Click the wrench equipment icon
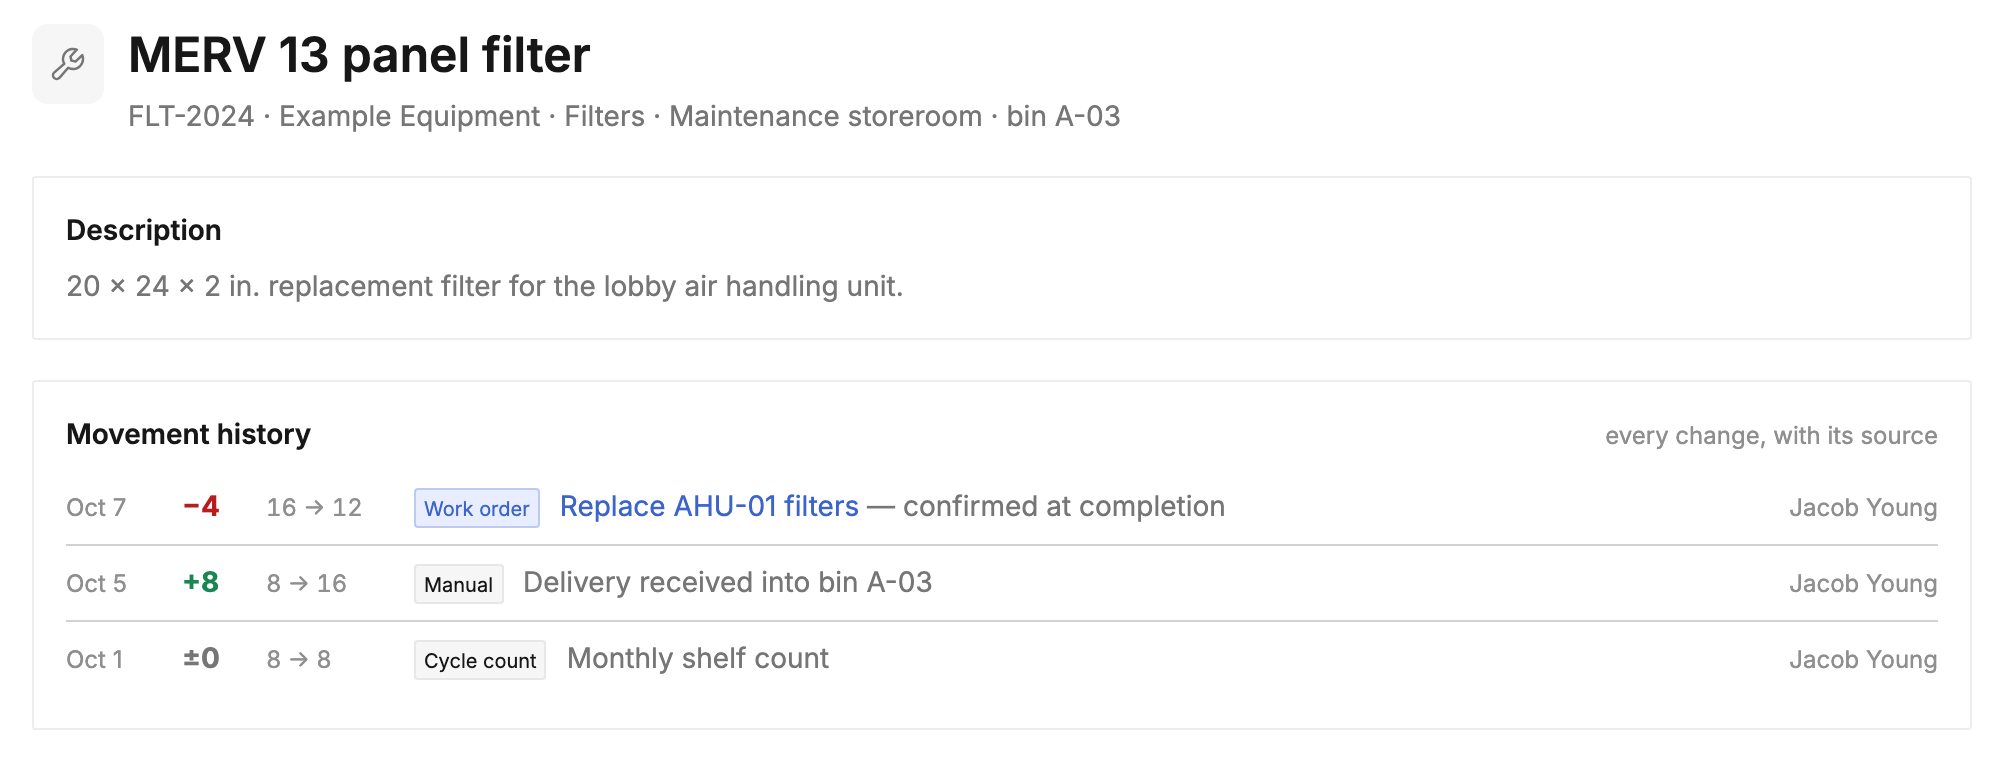 [68, 64]
